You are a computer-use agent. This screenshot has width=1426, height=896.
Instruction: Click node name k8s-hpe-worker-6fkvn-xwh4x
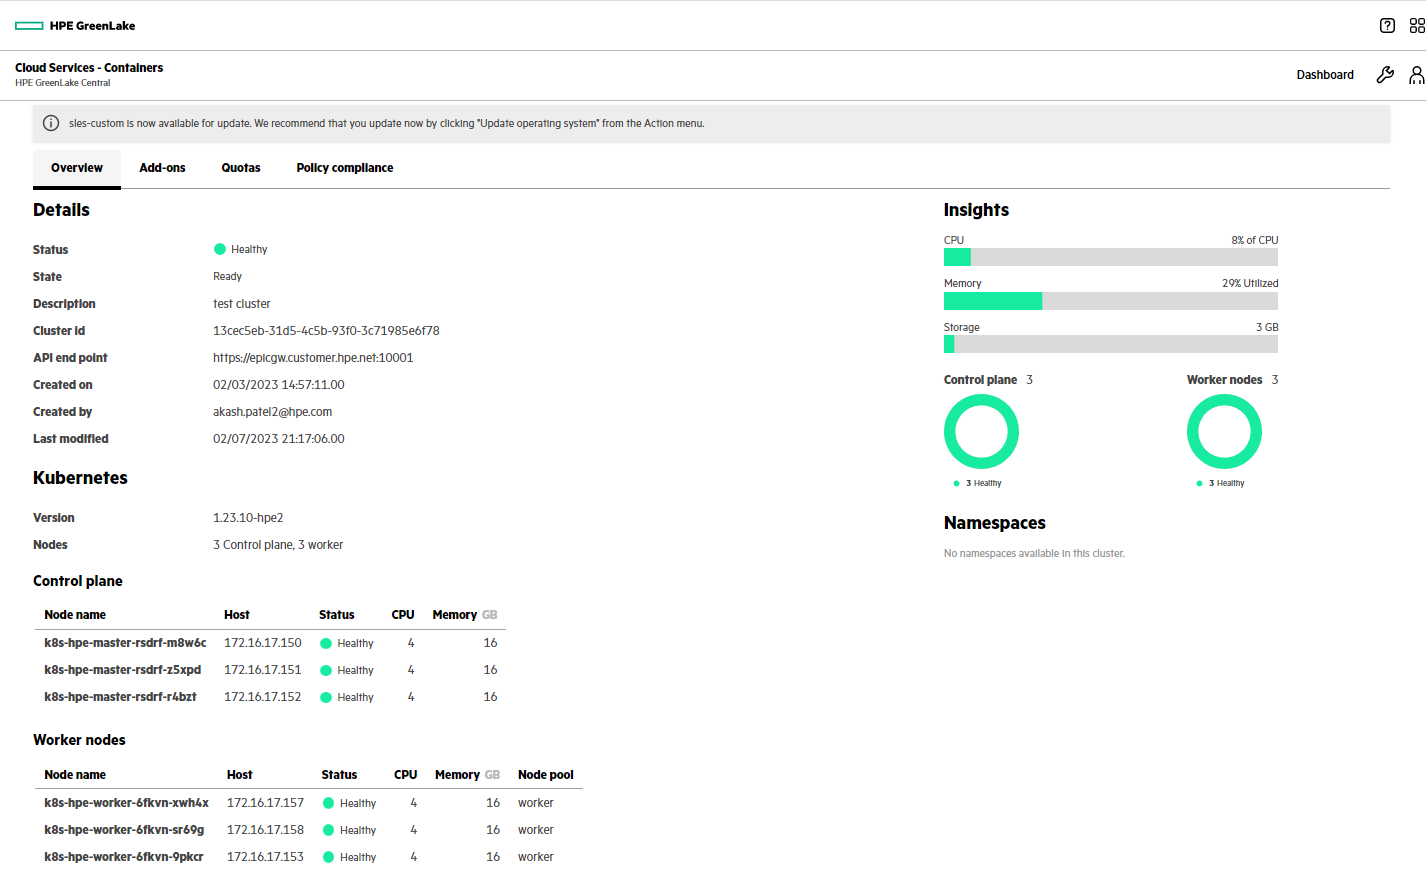click(x=126, y=803)
